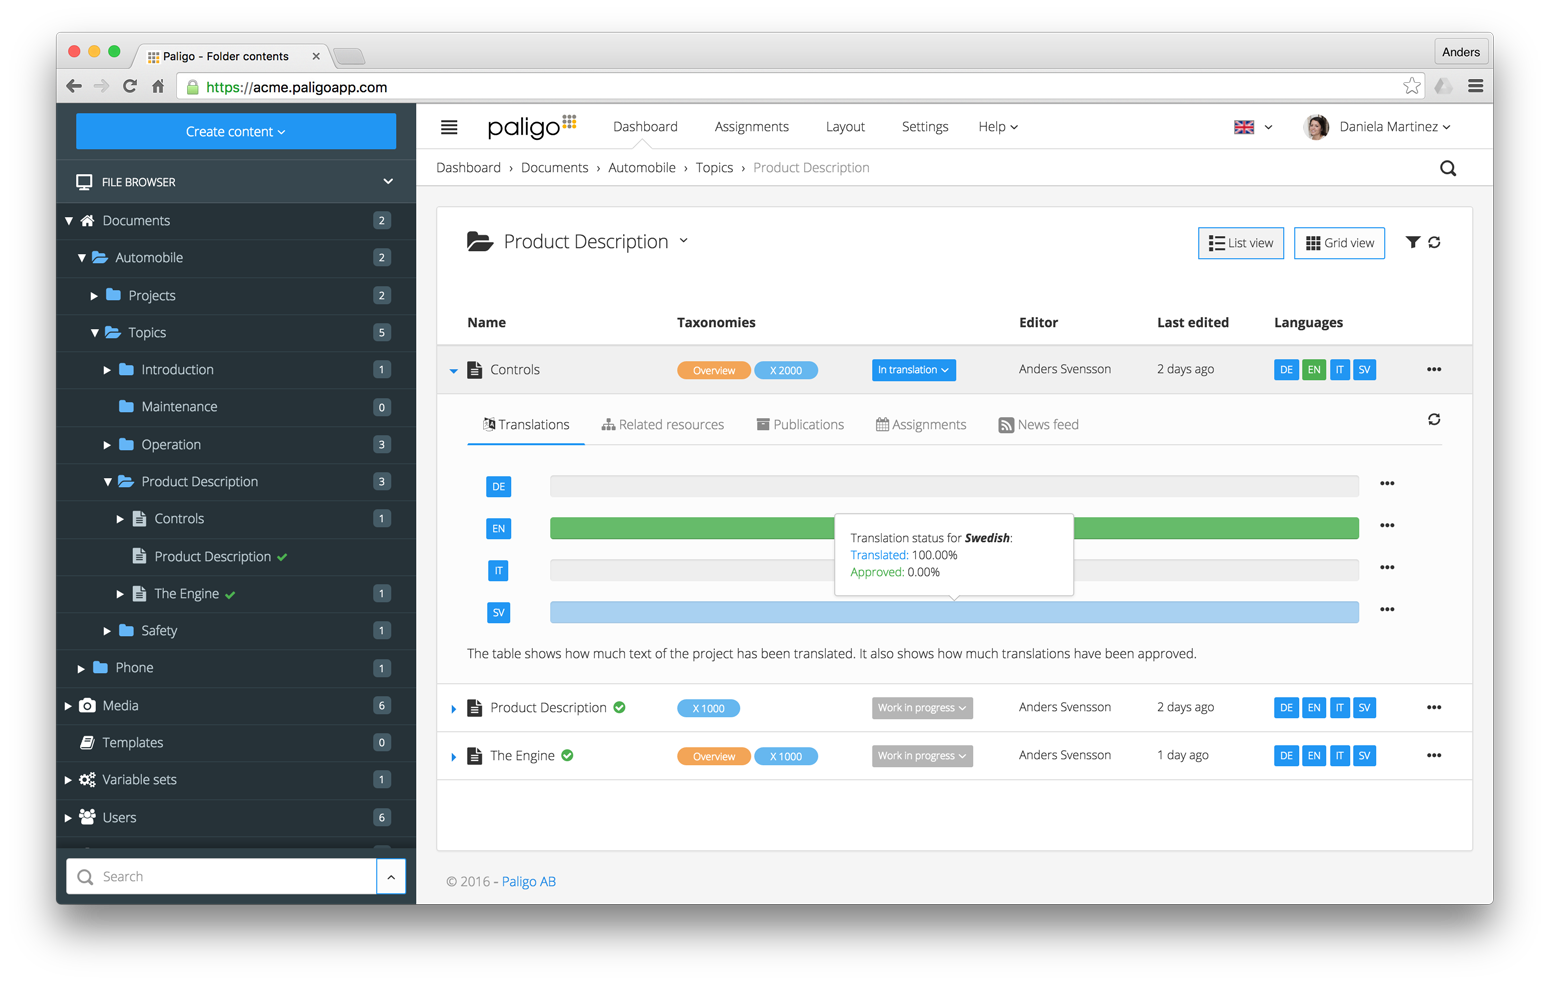The image size is (1549, 984).
Task: Click the green English progress bar
Action: click(954, 528)
